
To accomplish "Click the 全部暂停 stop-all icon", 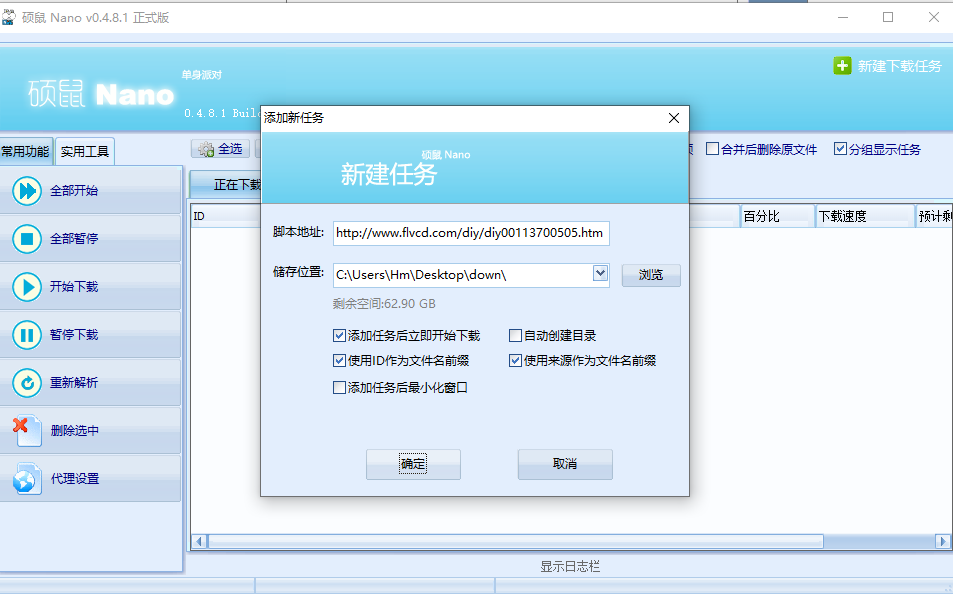I will tap(27, 239).
